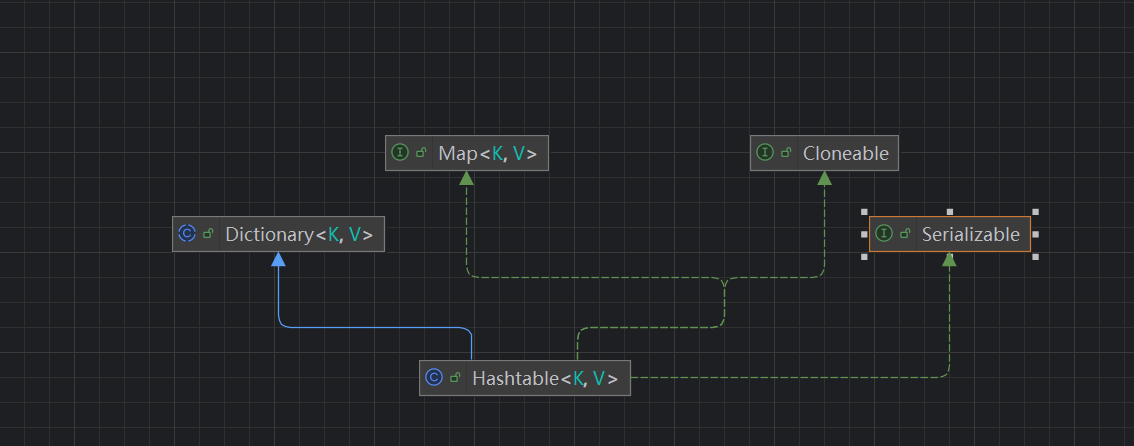Select the Dictionary<K, V> node label
Screen dimensions: 1134x446
point(298,235)
